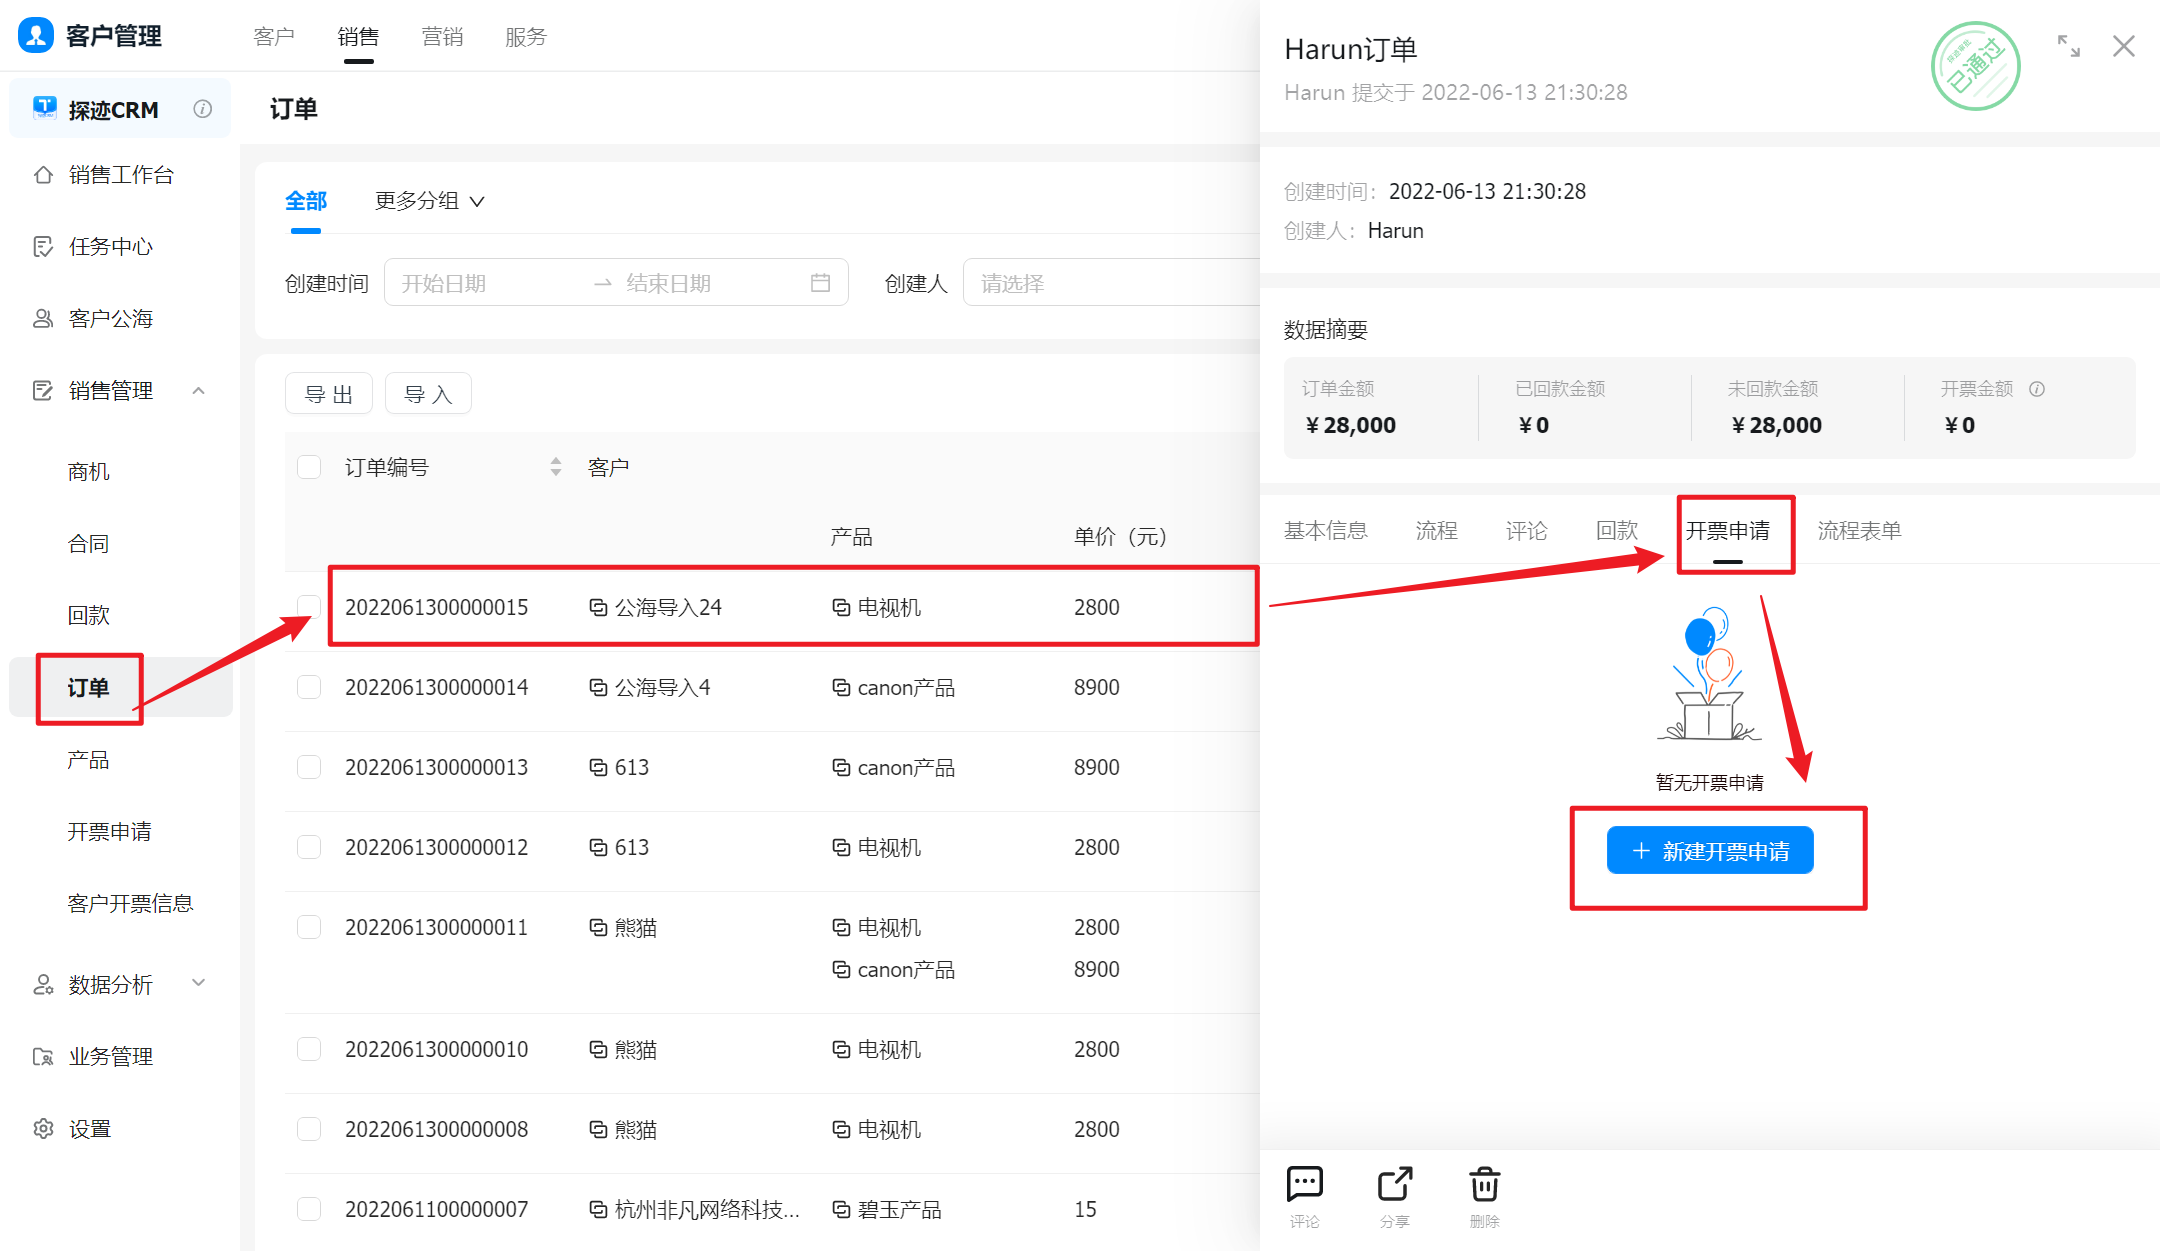Click the comment icon in bottom toolbar
The height and width of the screenshot is (1251, 2160).
1304,1185
